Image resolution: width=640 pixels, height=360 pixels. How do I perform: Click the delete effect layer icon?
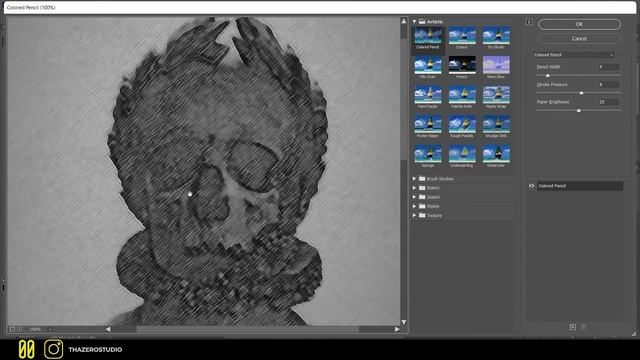point(584,327)
